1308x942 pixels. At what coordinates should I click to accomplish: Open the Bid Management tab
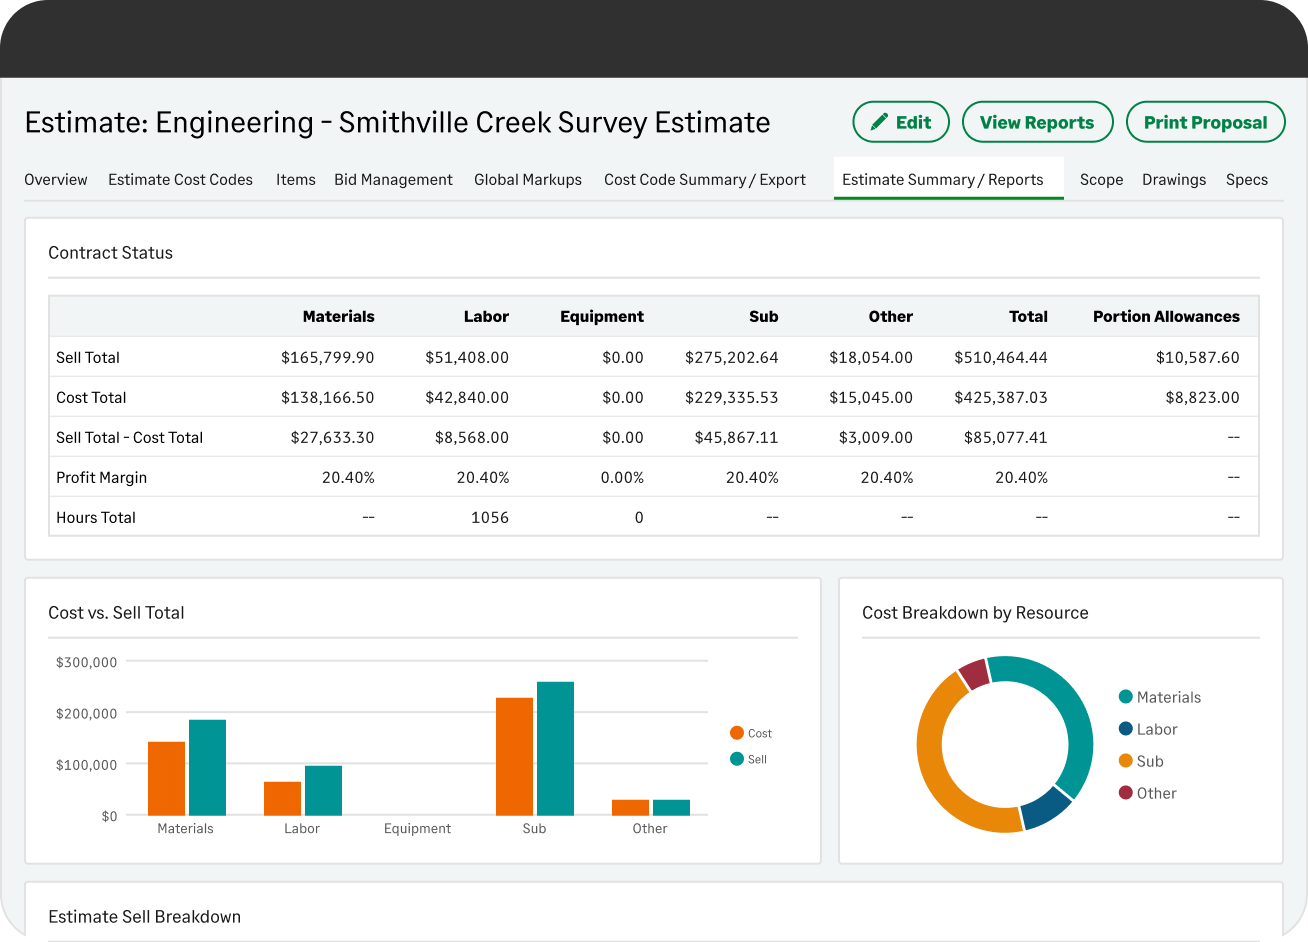[x=393, y=180]
